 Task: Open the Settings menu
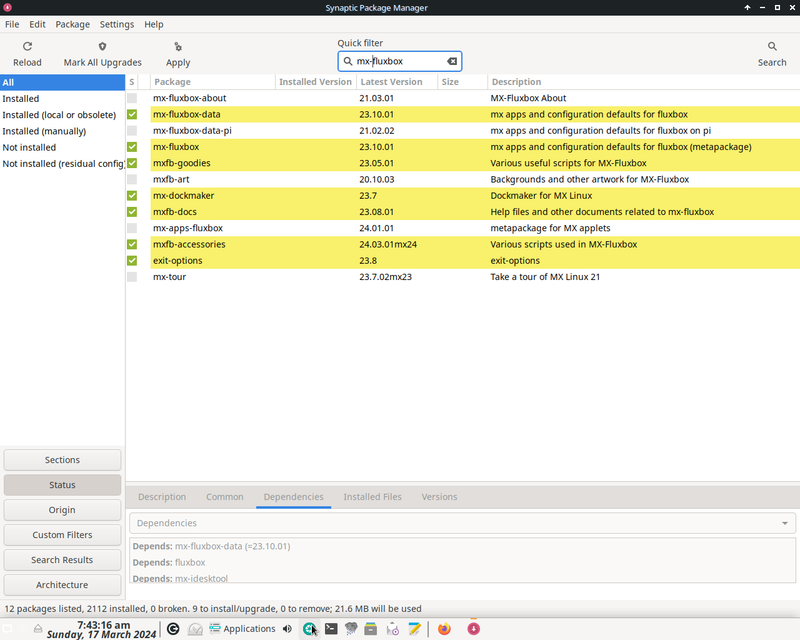(x=117, y=24)
